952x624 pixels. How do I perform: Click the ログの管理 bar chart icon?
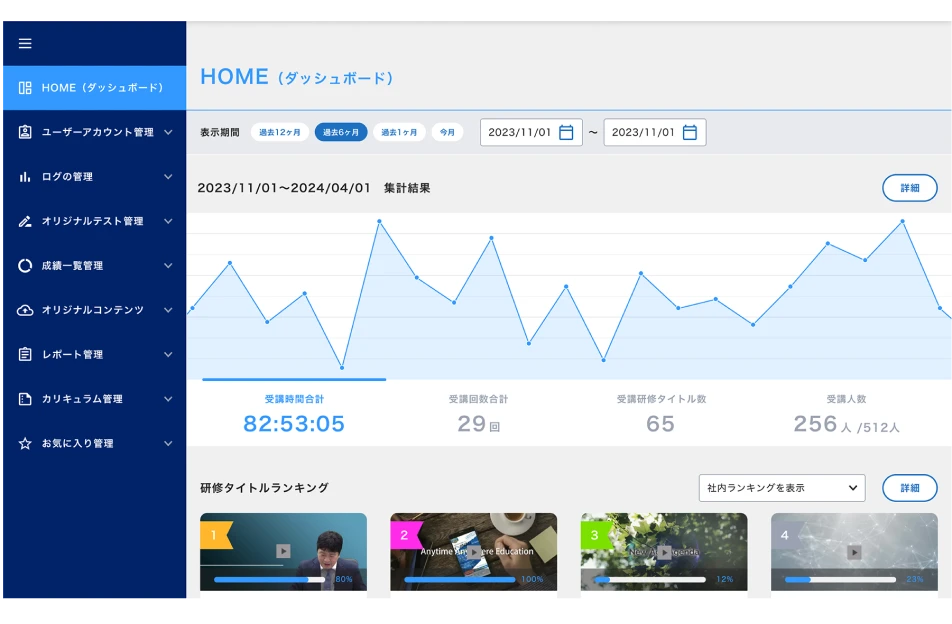[25, 177]
